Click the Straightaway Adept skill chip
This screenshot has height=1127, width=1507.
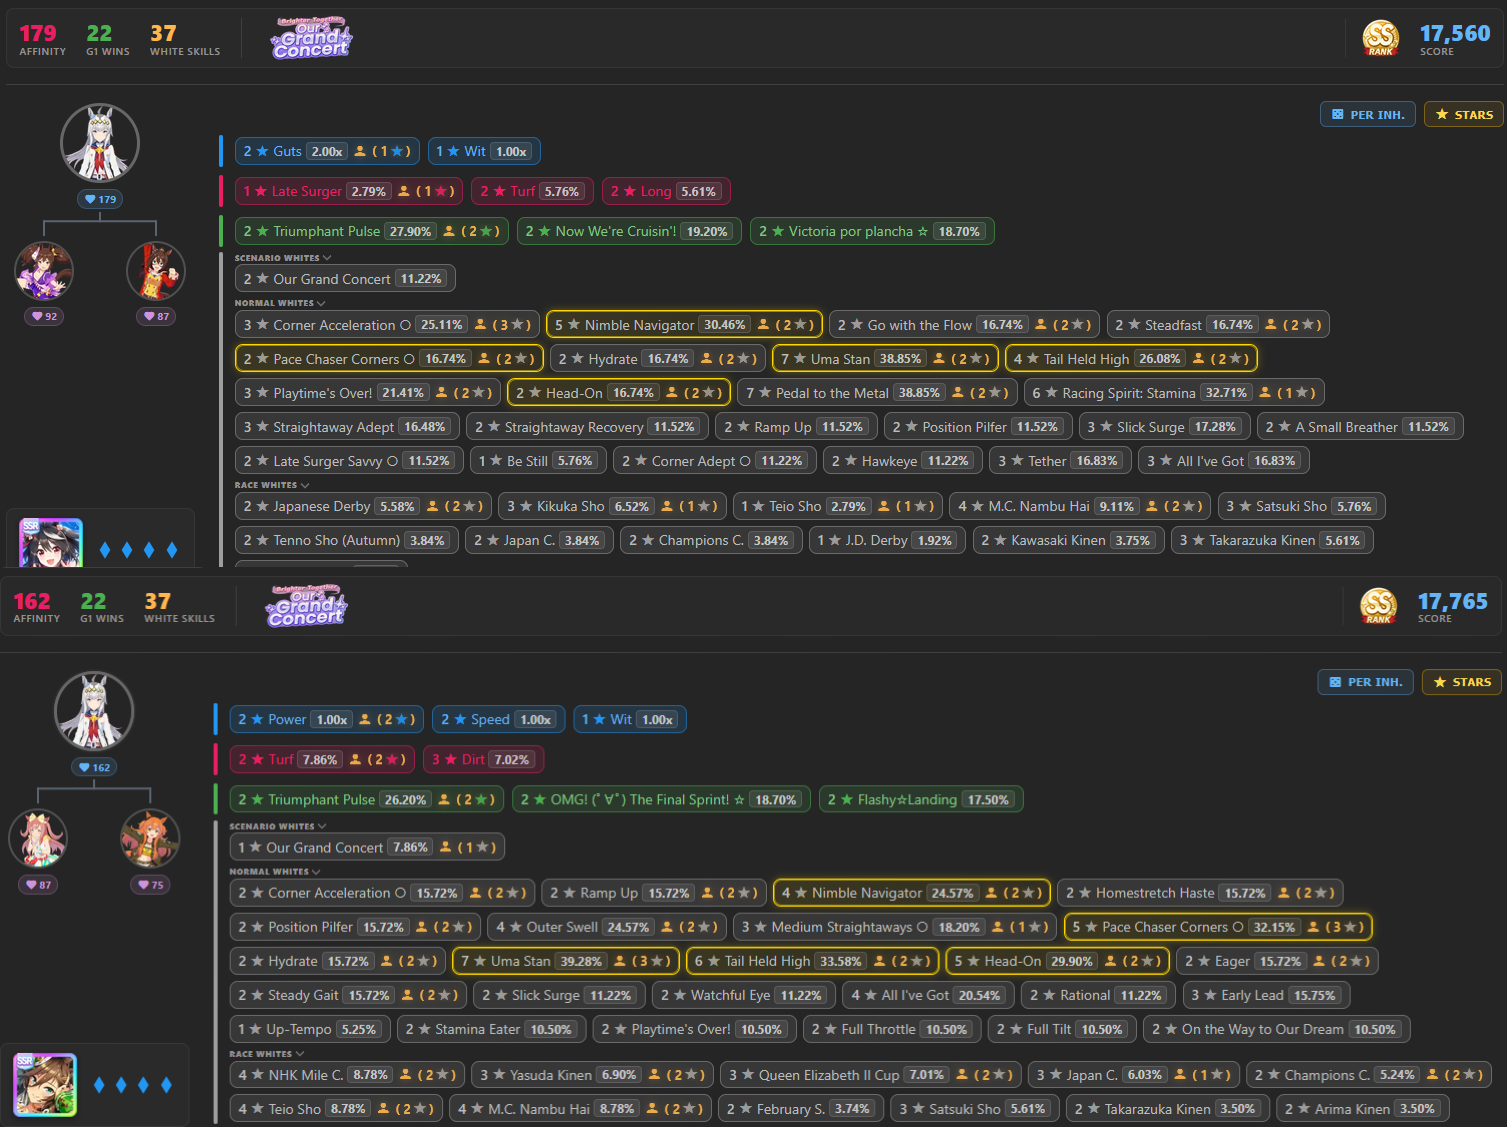point(347,427)
